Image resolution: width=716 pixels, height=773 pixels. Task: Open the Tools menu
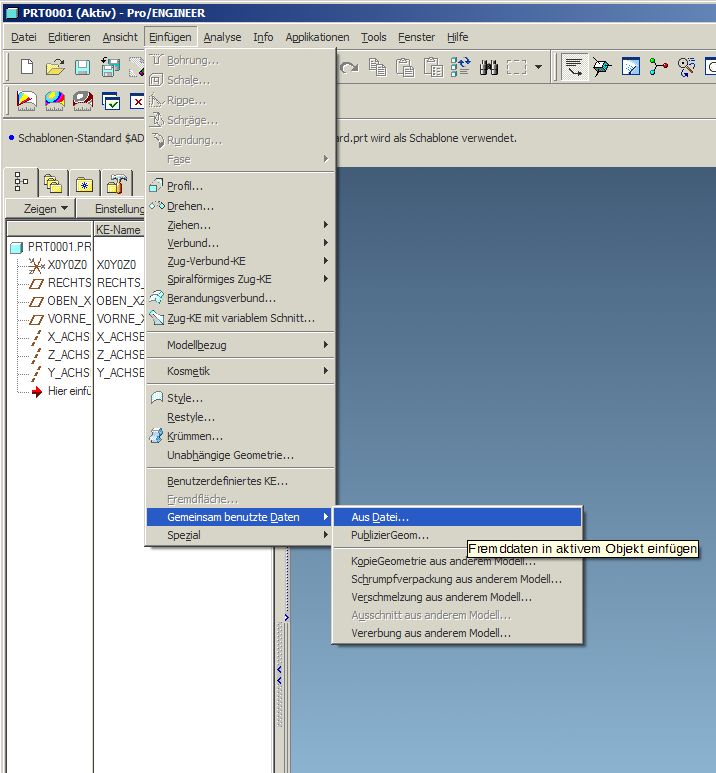click(x=373, y=37)
